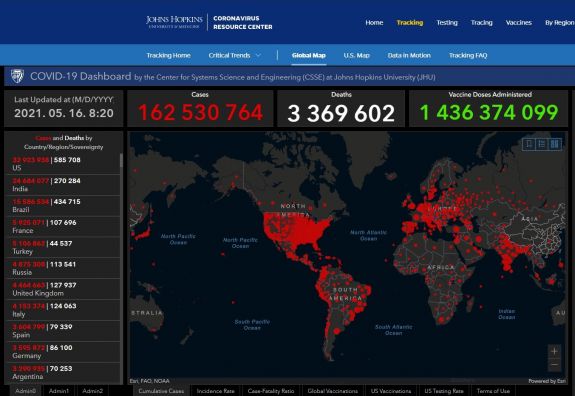Select the Brazil row in country list
Viewport: 575px width, 396px height.
63,205
